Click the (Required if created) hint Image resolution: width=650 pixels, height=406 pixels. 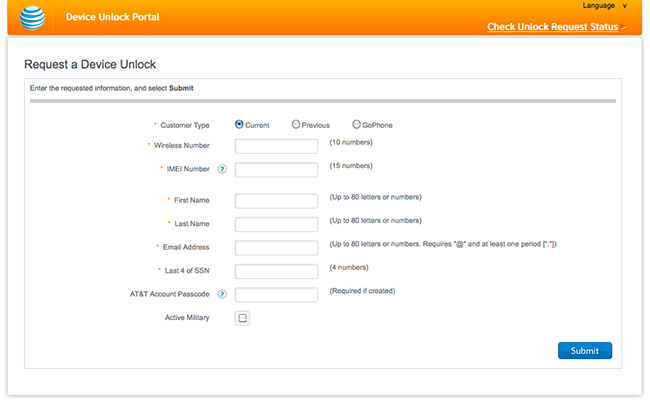[362, 291]
